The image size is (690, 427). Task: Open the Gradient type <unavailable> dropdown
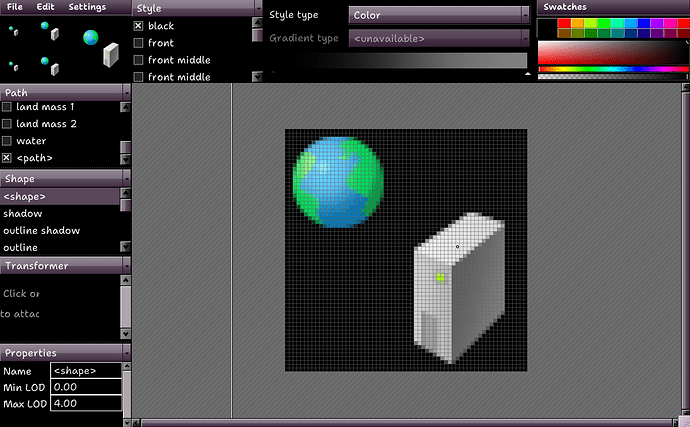click(439, 38)
